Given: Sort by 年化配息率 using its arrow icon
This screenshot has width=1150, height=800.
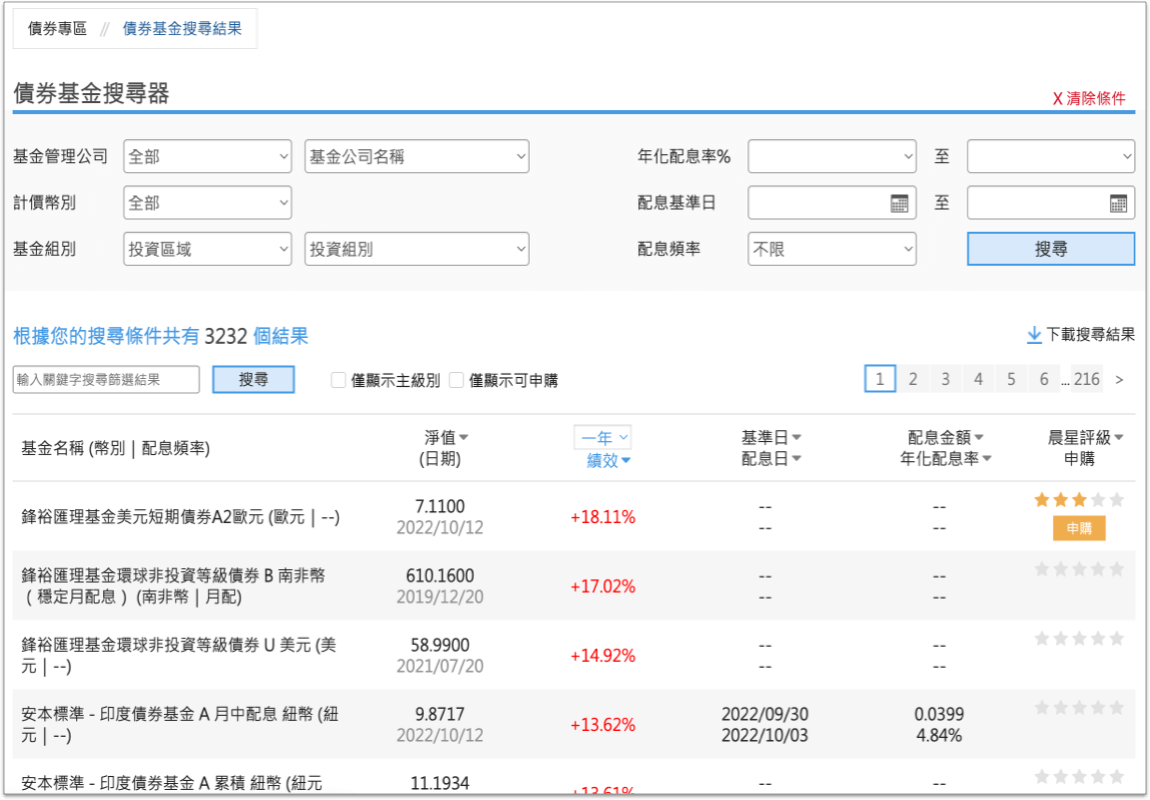Looking at the screenshot, I should 987,459.
